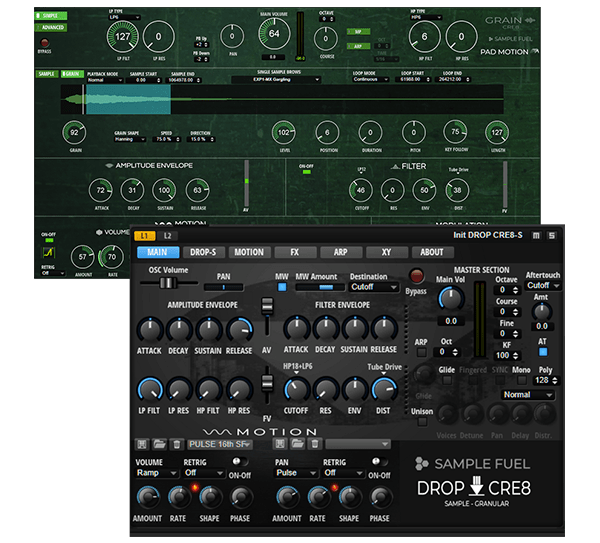Open the ABOUT tab
Viewport: 600px width, 543px height.
432,252
